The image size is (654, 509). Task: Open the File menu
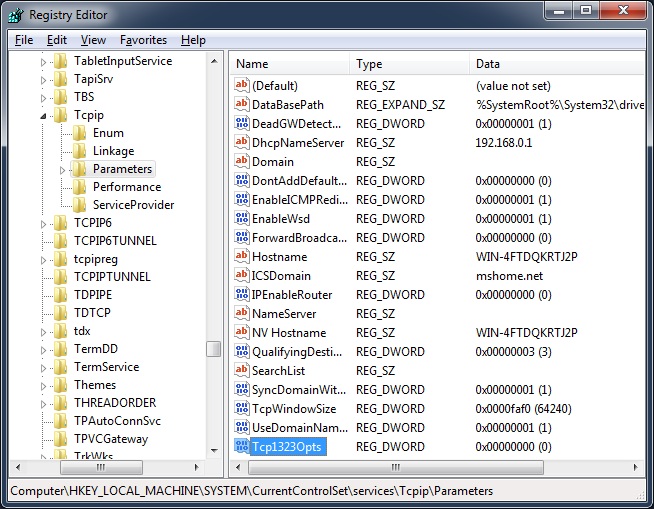coord(24,40)
